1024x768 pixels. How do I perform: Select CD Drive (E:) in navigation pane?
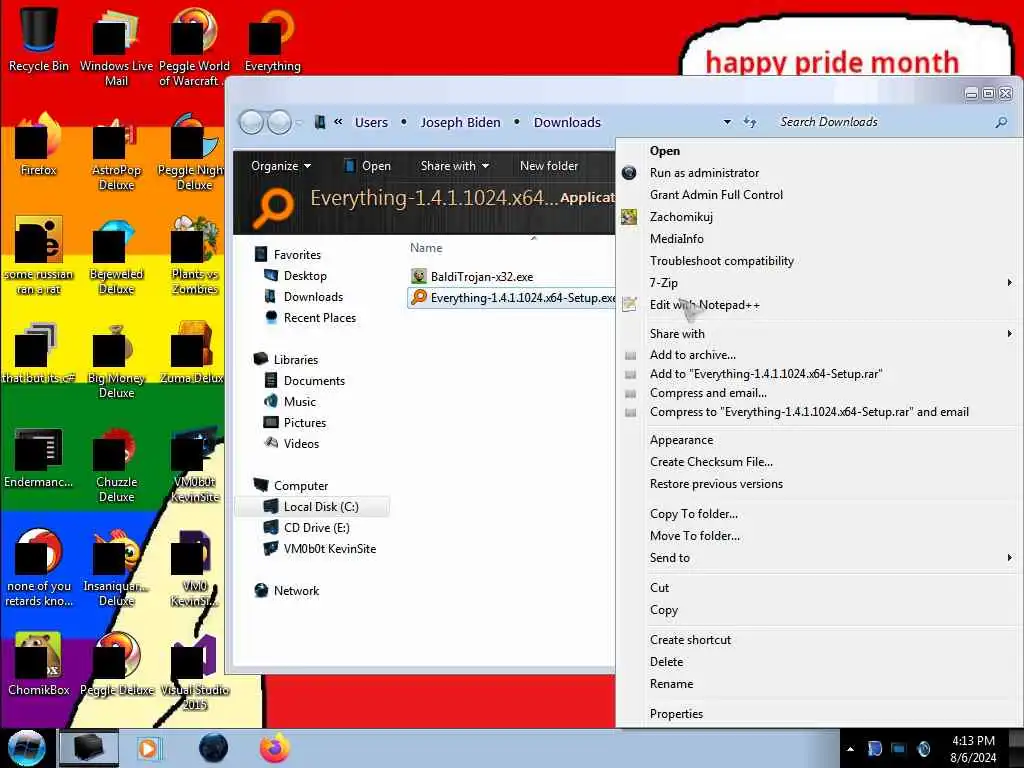(x=307, y=528)
